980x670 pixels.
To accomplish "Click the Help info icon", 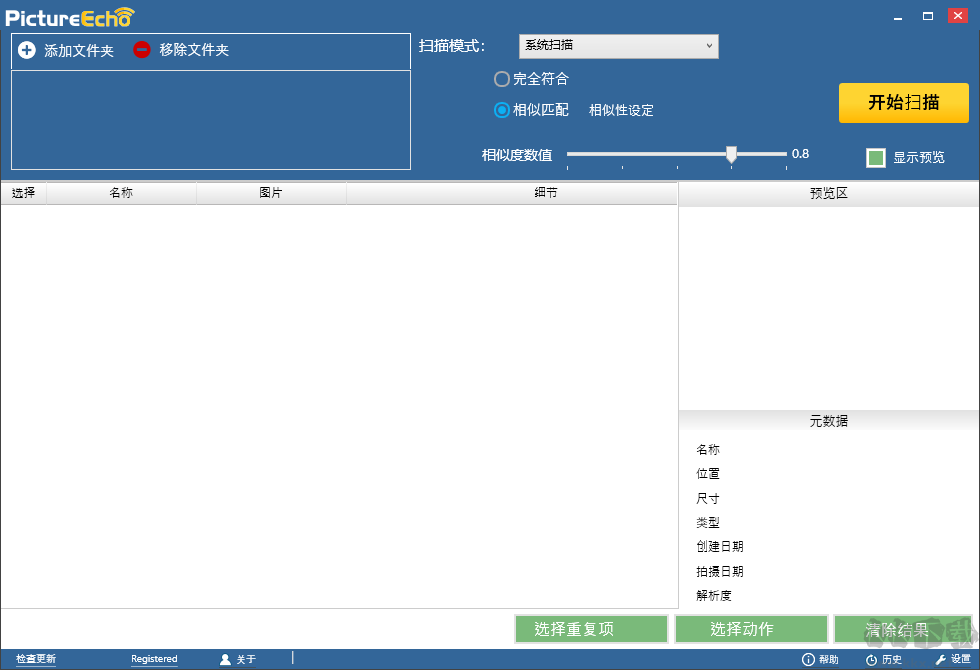I will [808, 659].
